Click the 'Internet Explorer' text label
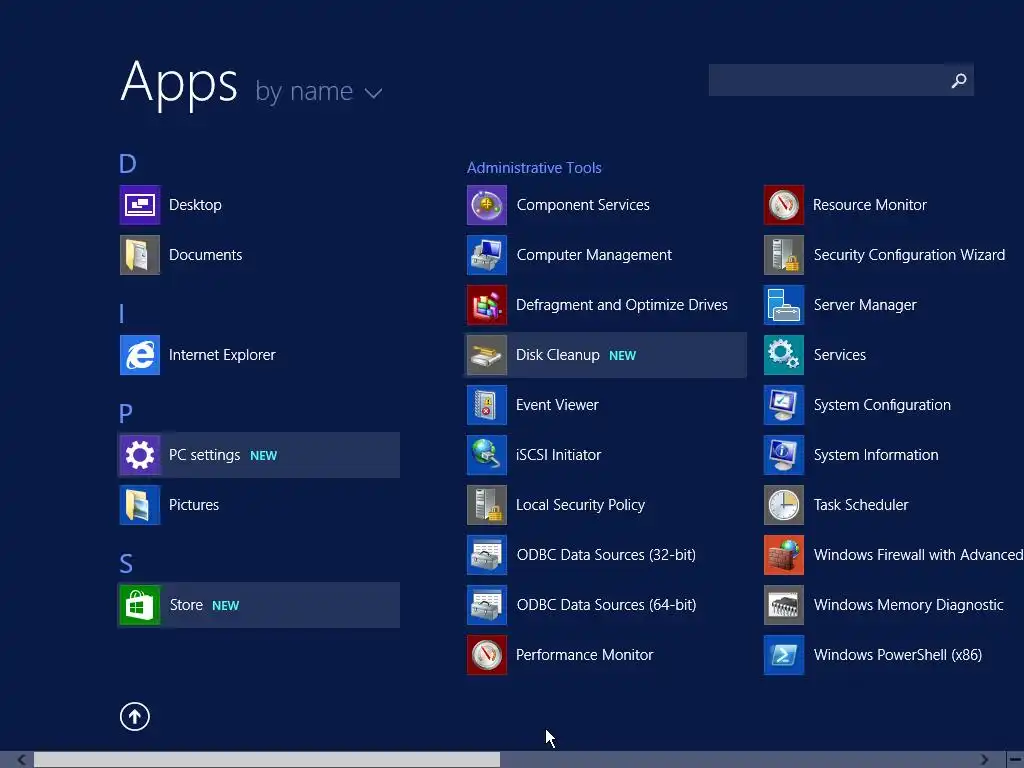This screenshot has height=768, width=1024. (x=222, y=355)
